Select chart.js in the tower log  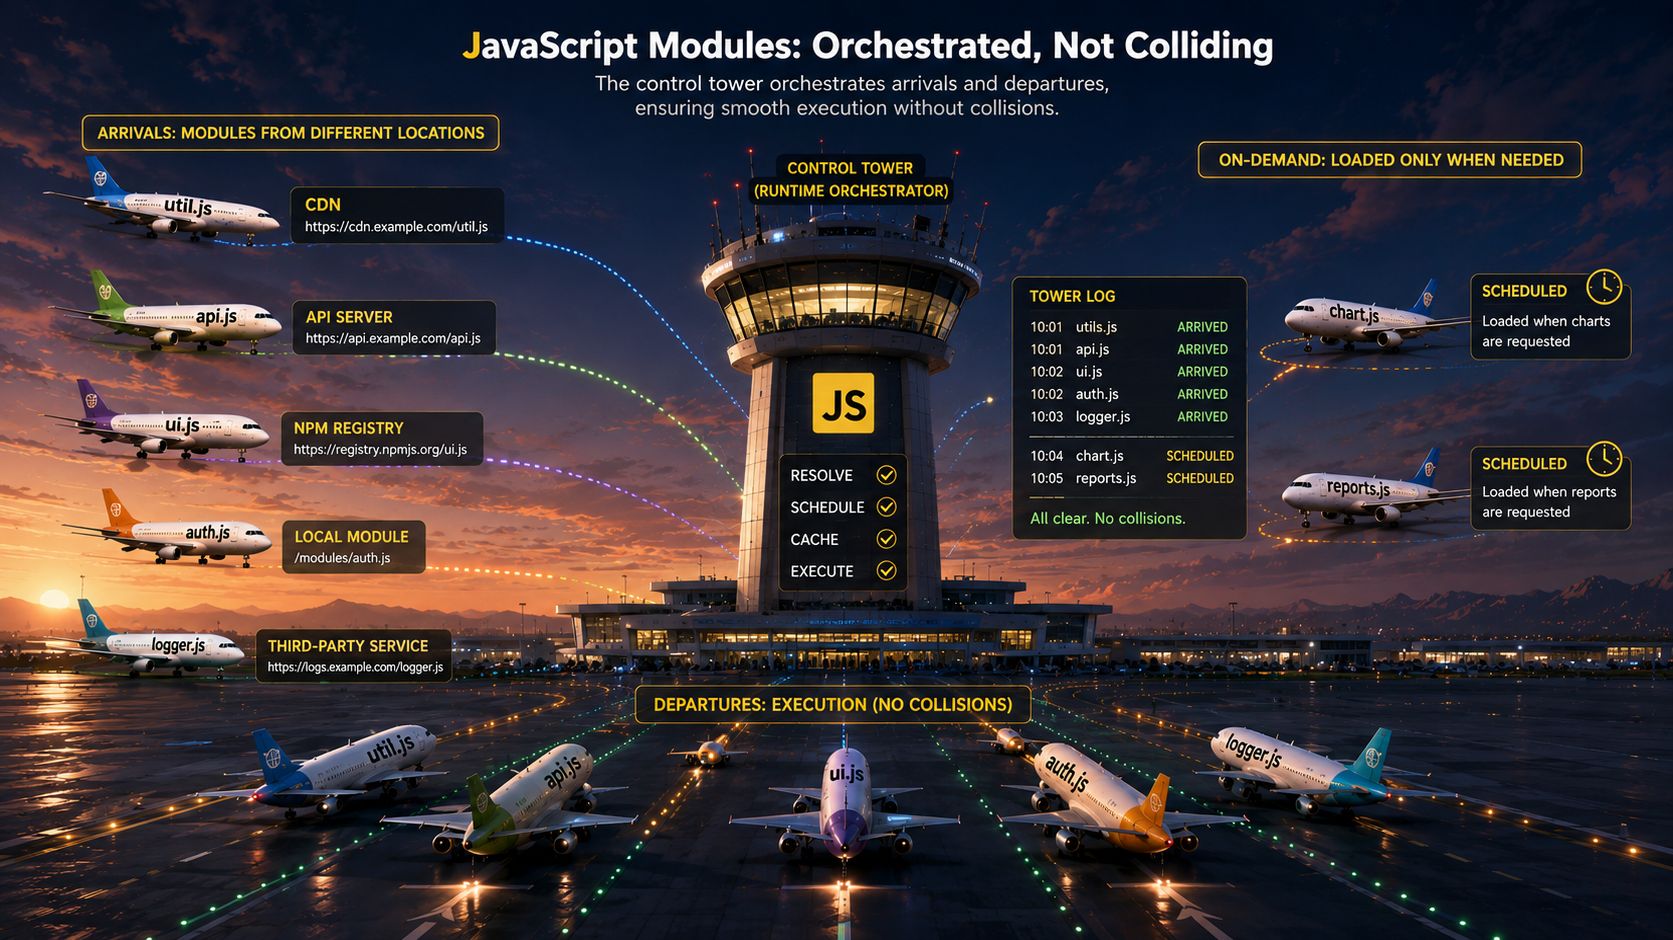1099,456
